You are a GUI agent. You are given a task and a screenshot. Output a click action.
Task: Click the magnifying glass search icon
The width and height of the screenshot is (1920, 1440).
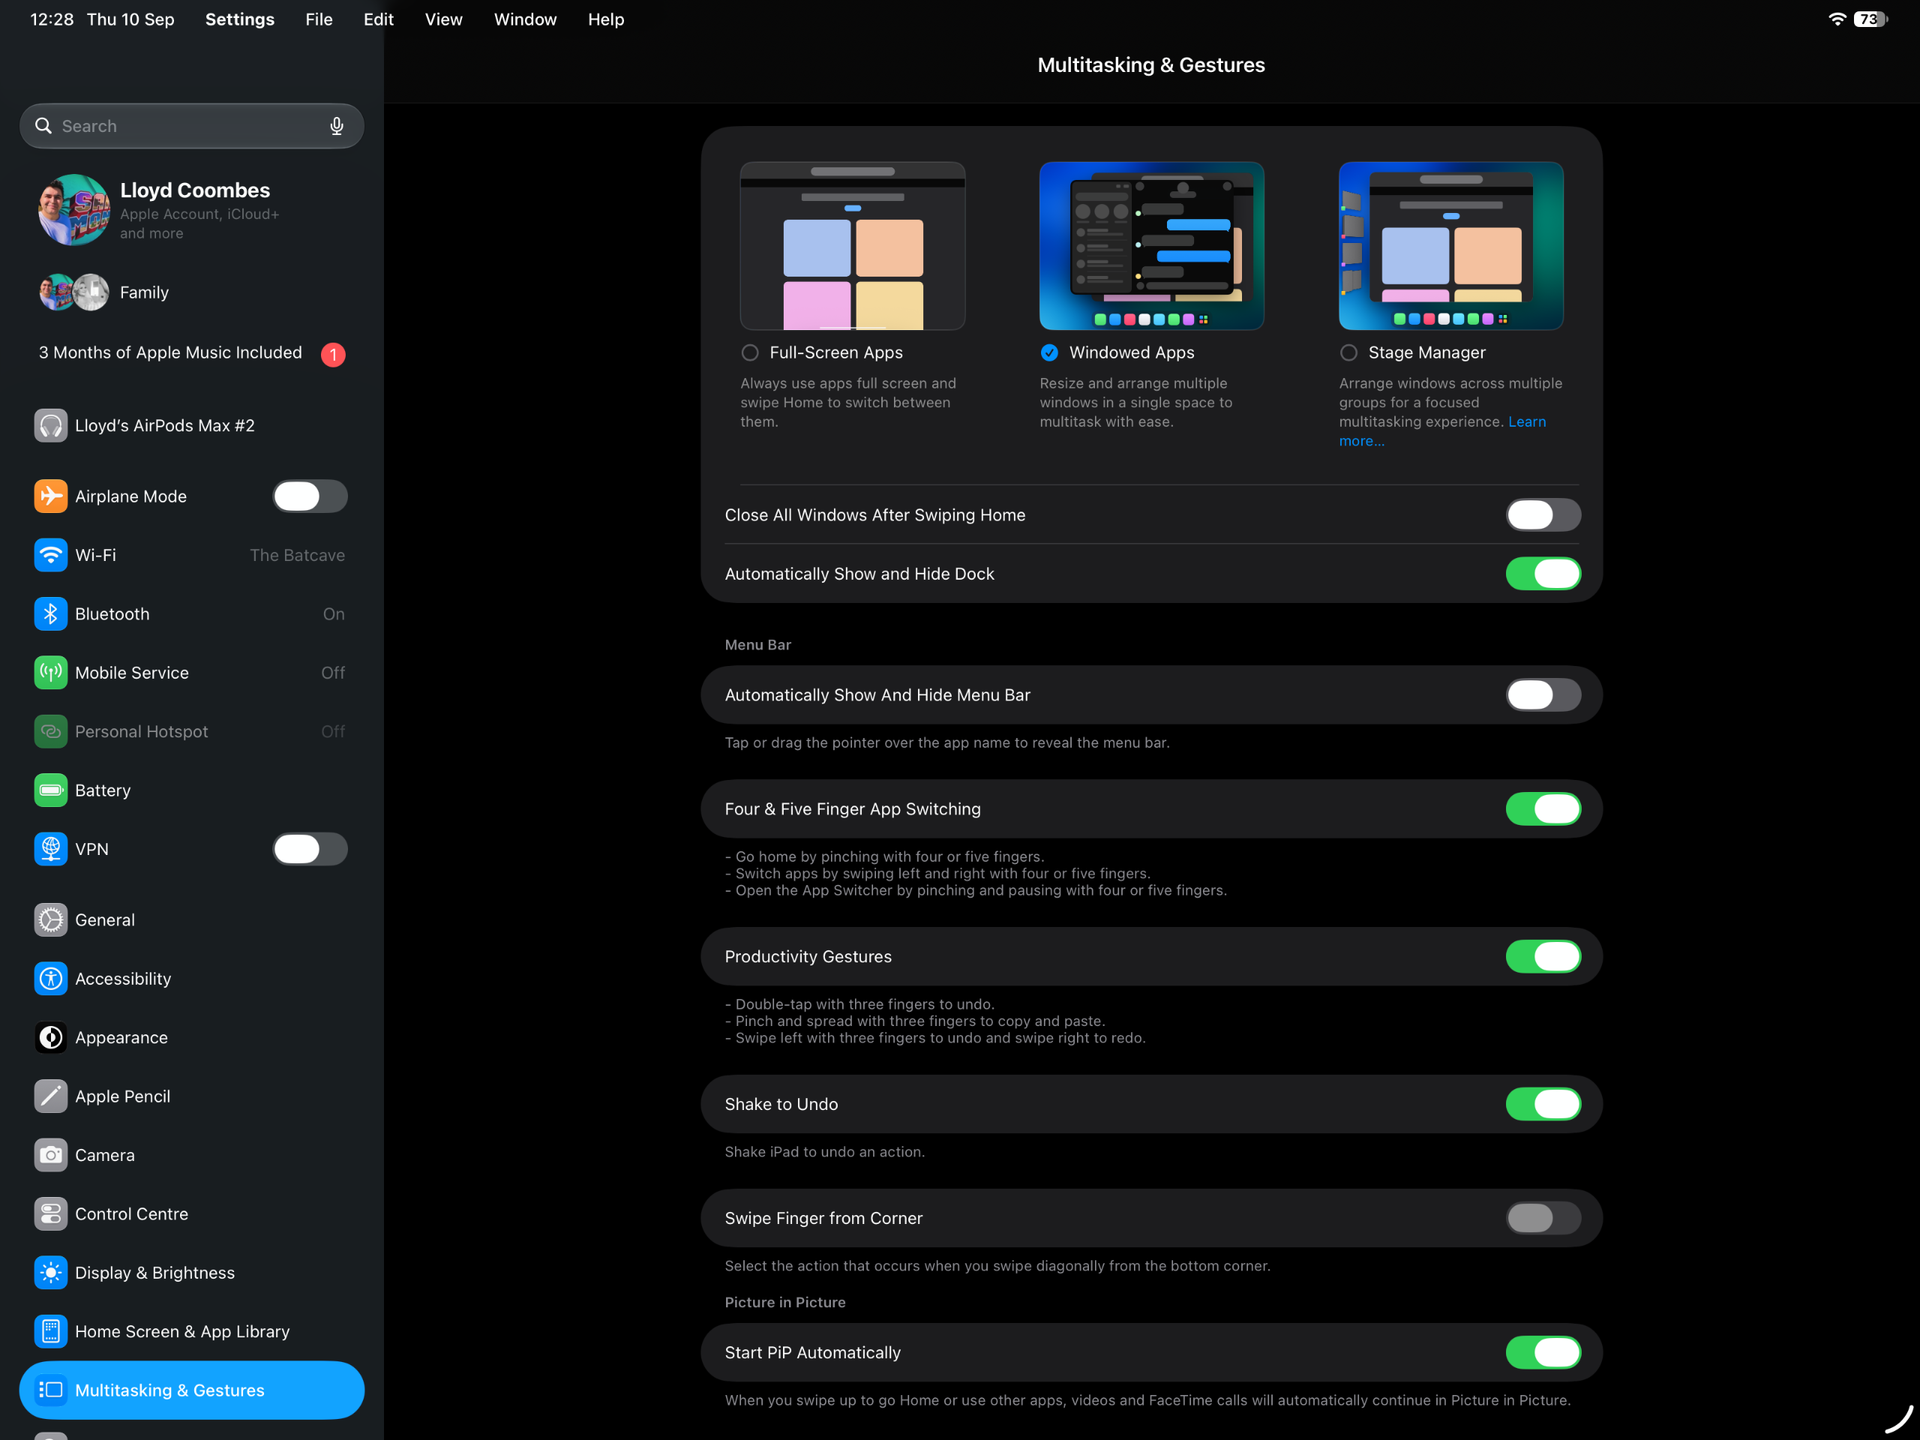(43, 126)
